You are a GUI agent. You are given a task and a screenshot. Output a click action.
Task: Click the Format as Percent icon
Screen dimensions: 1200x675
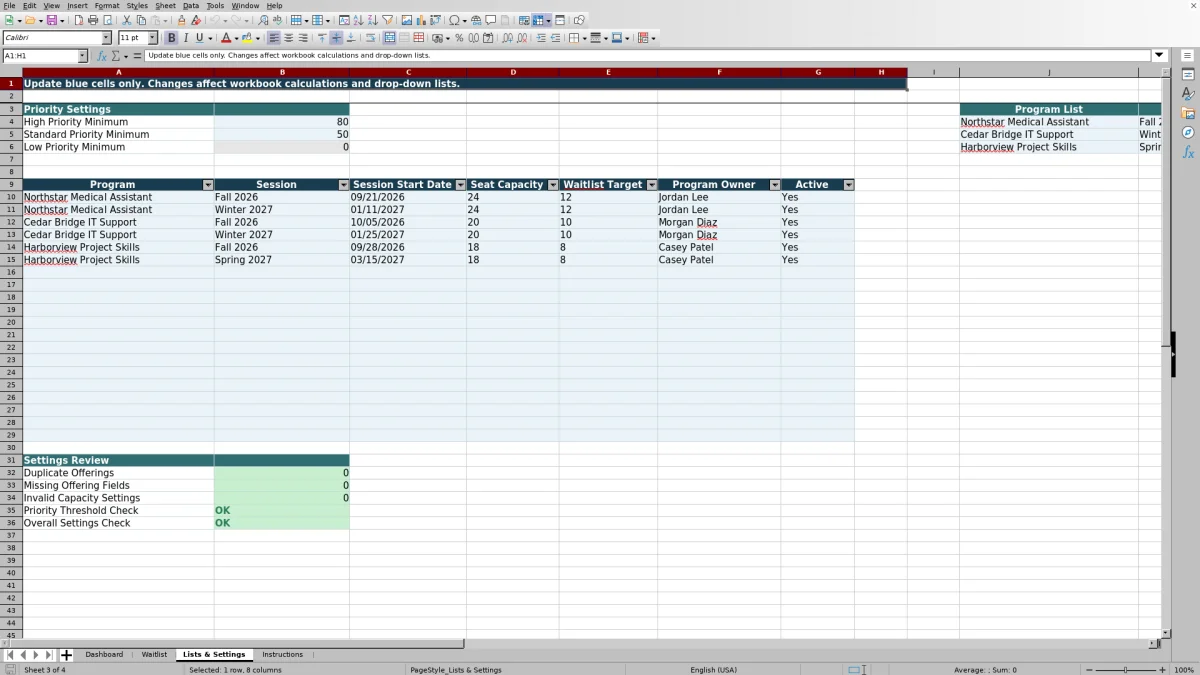pyautogui.click(x=459, y=38)
